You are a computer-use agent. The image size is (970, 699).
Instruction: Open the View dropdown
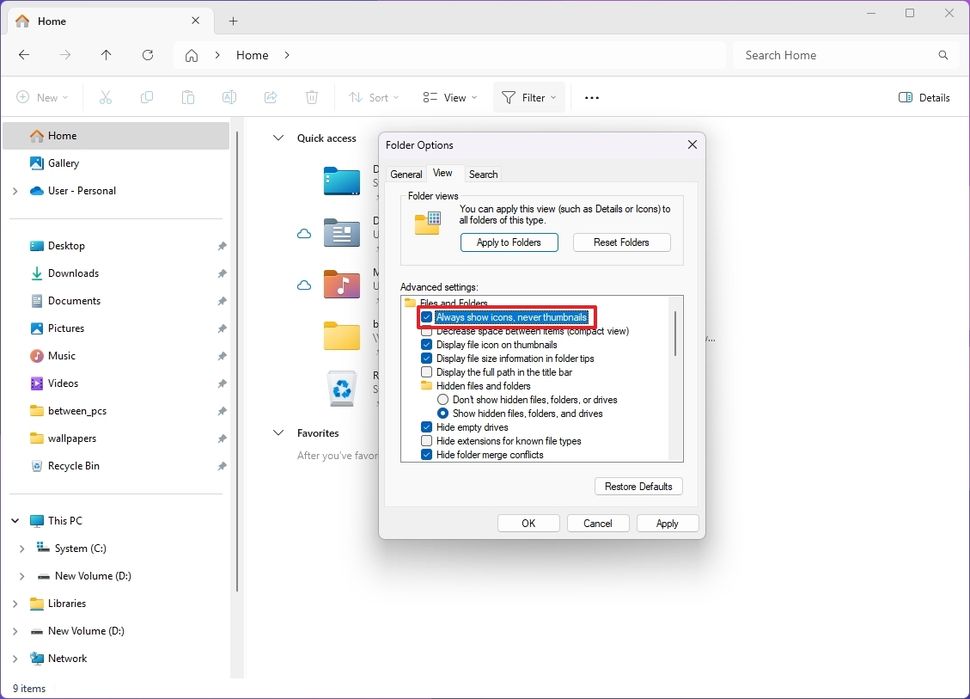point(449,97)
